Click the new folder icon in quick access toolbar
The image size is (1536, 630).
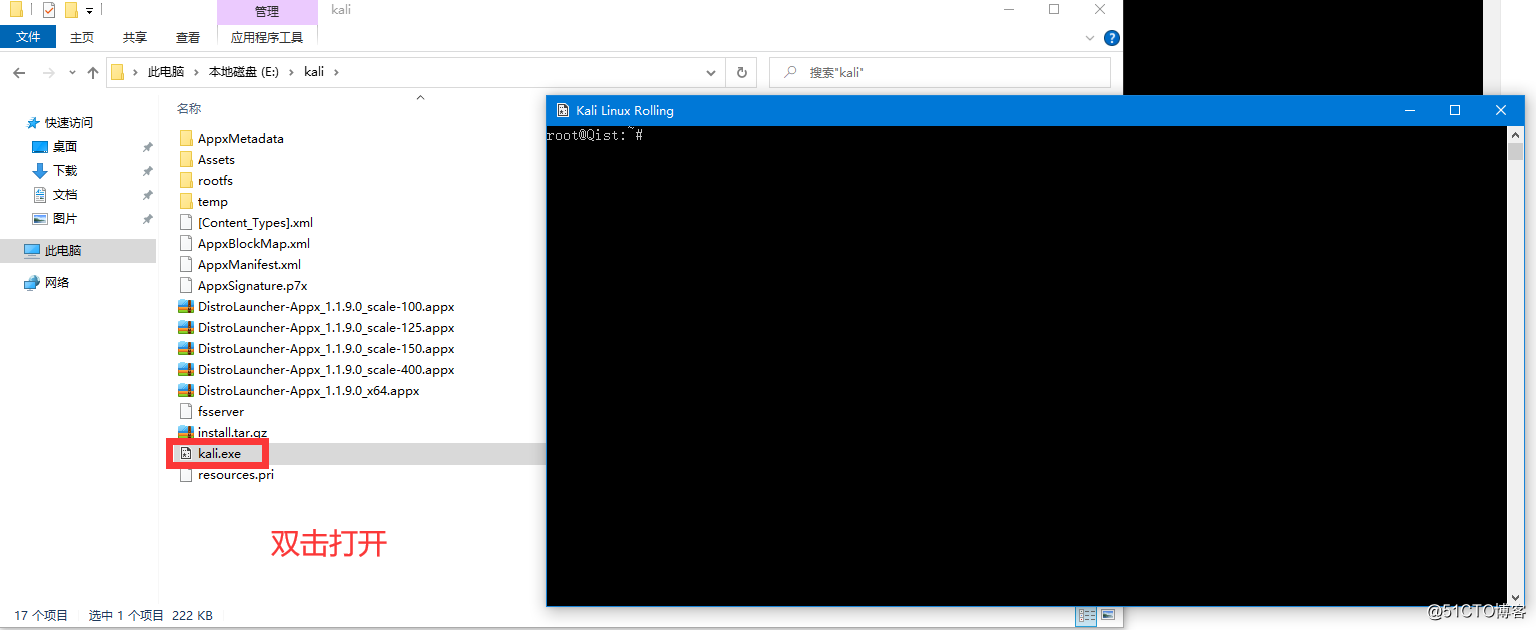[x=71, y=10]
